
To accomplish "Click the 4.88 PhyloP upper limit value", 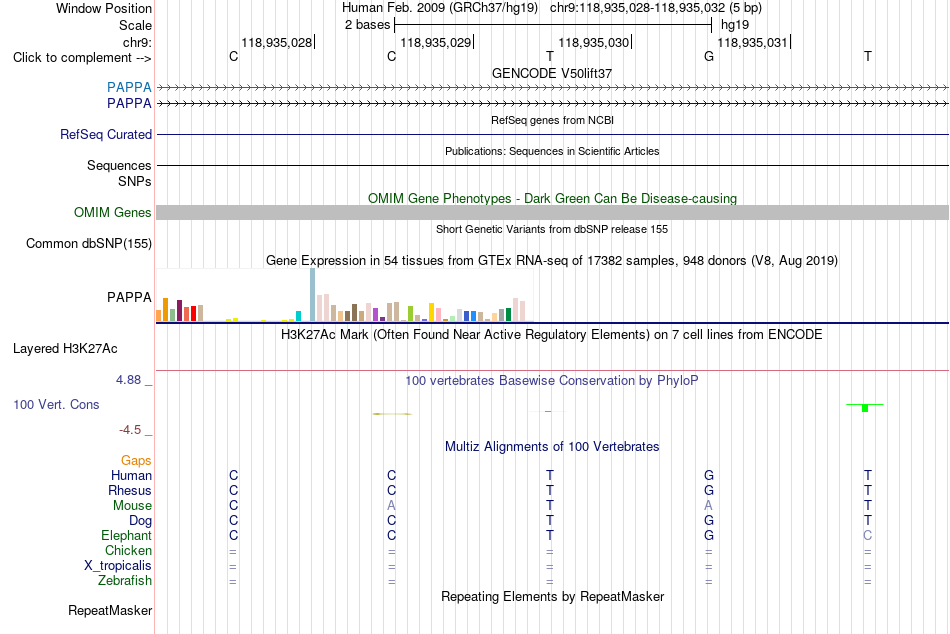I will click(128, 380).
